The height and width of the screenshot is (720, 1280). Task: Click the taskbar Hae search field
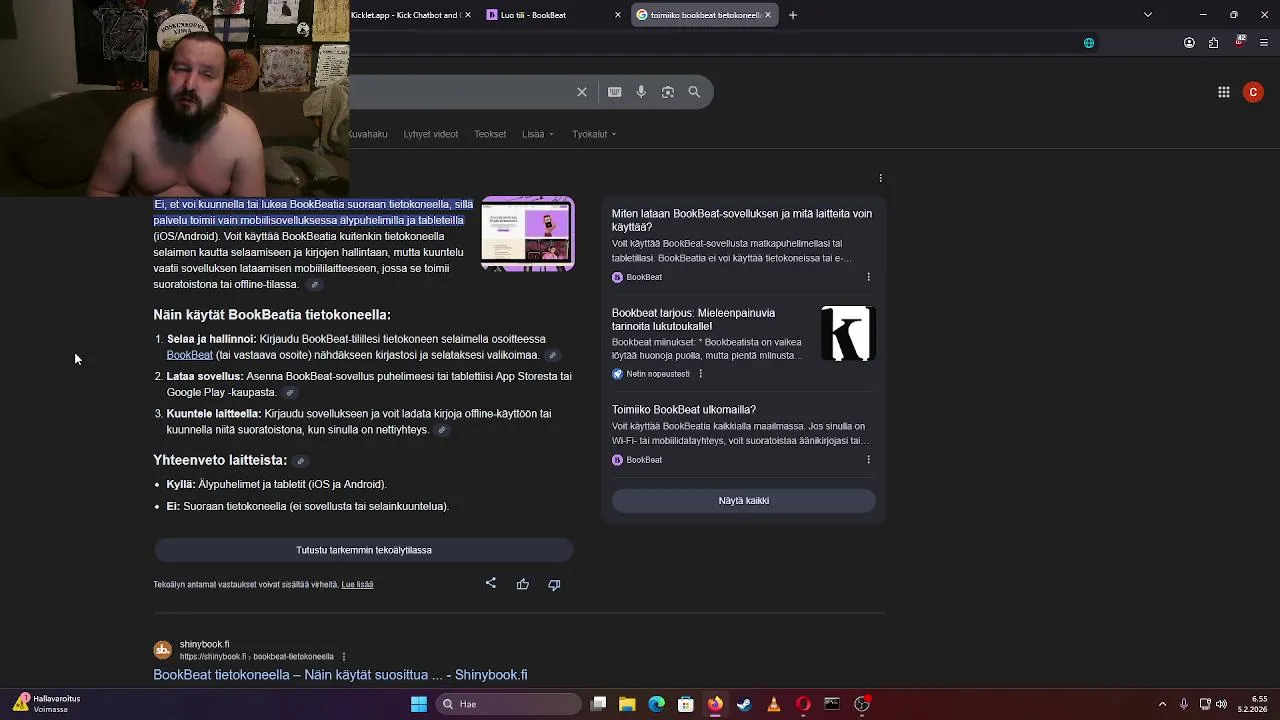[507, 704]
